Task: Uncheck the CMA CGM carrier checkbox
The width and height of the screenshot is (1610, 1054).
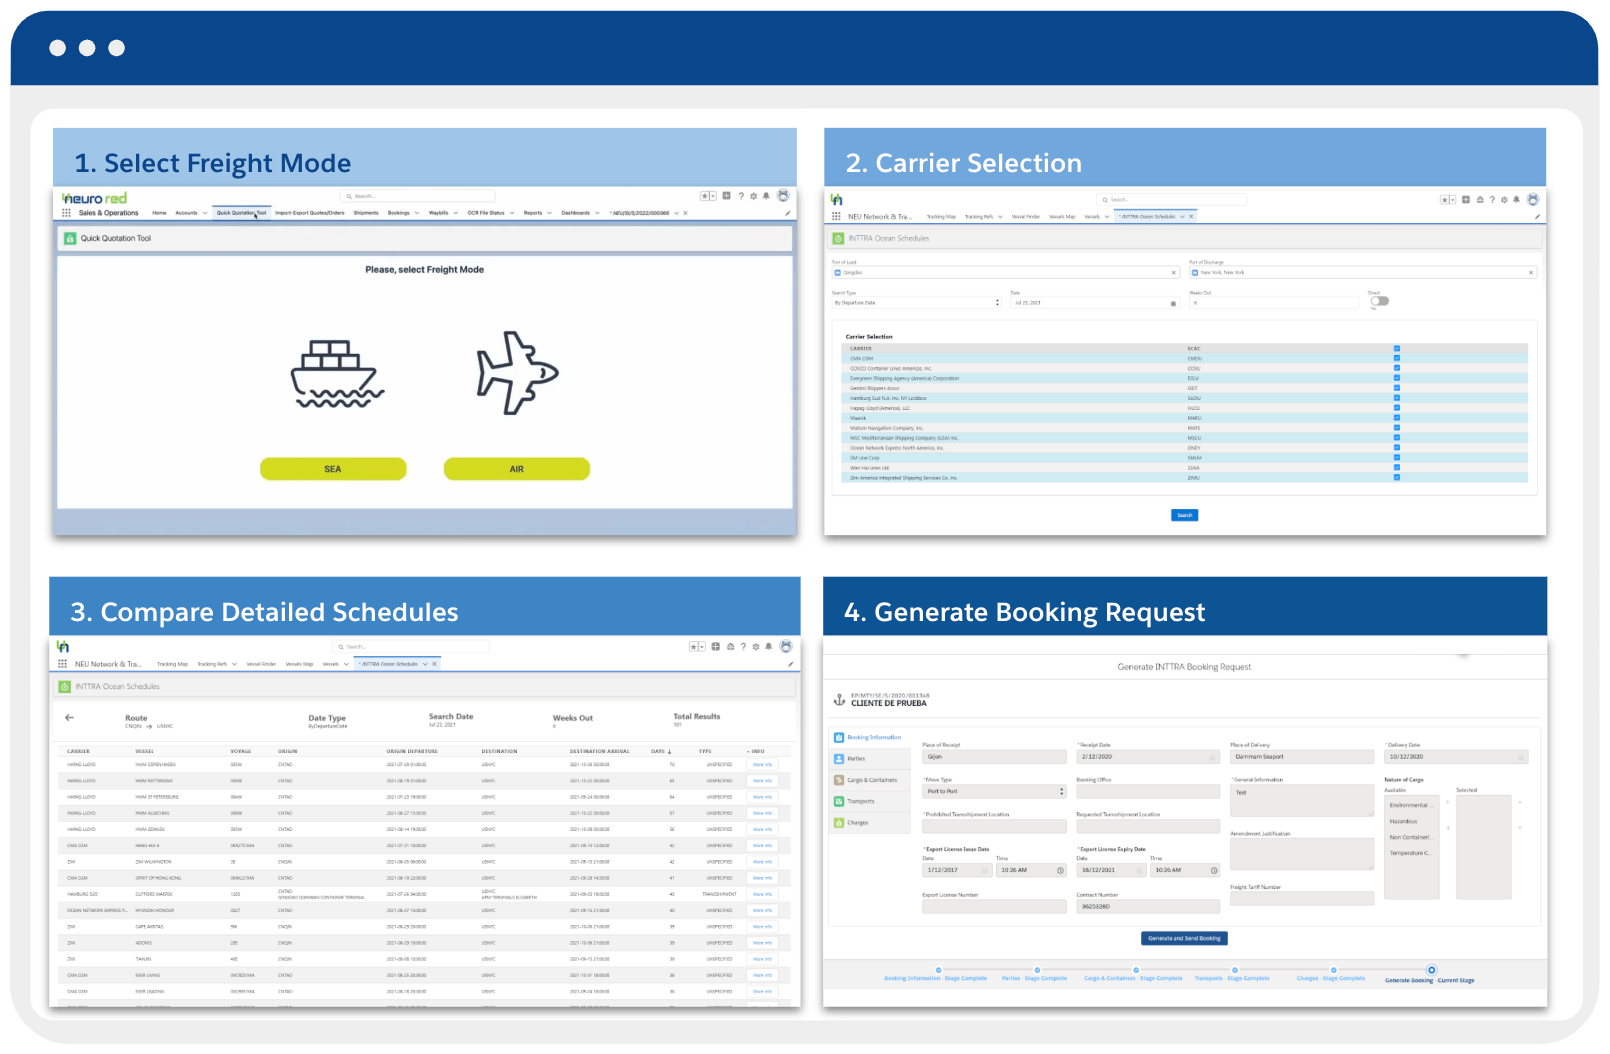Action: 1397,358
